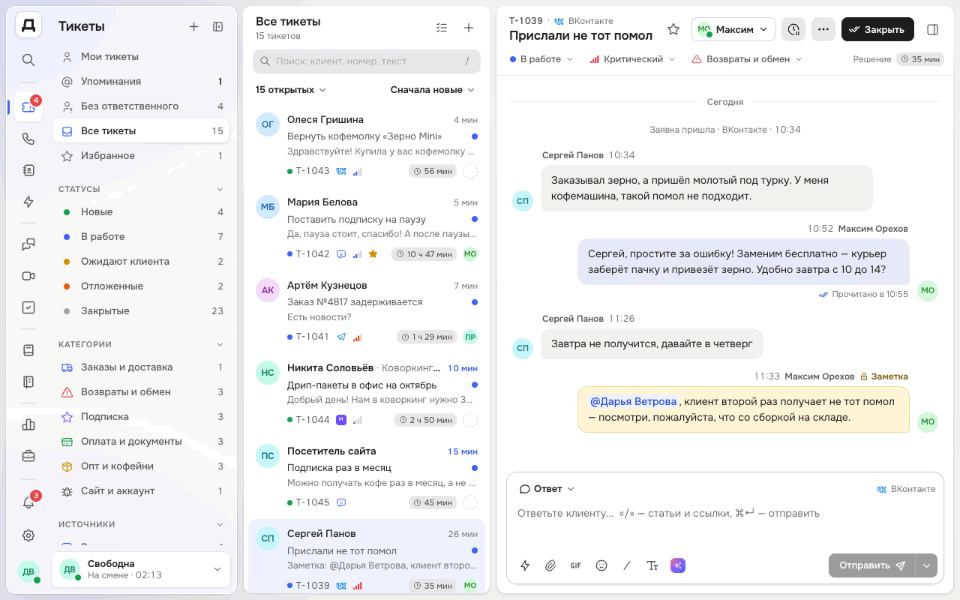This screenshot has height=600, width=960.
Task: Click the 'Отправить' send button
Action: click(x=872, y=565)
